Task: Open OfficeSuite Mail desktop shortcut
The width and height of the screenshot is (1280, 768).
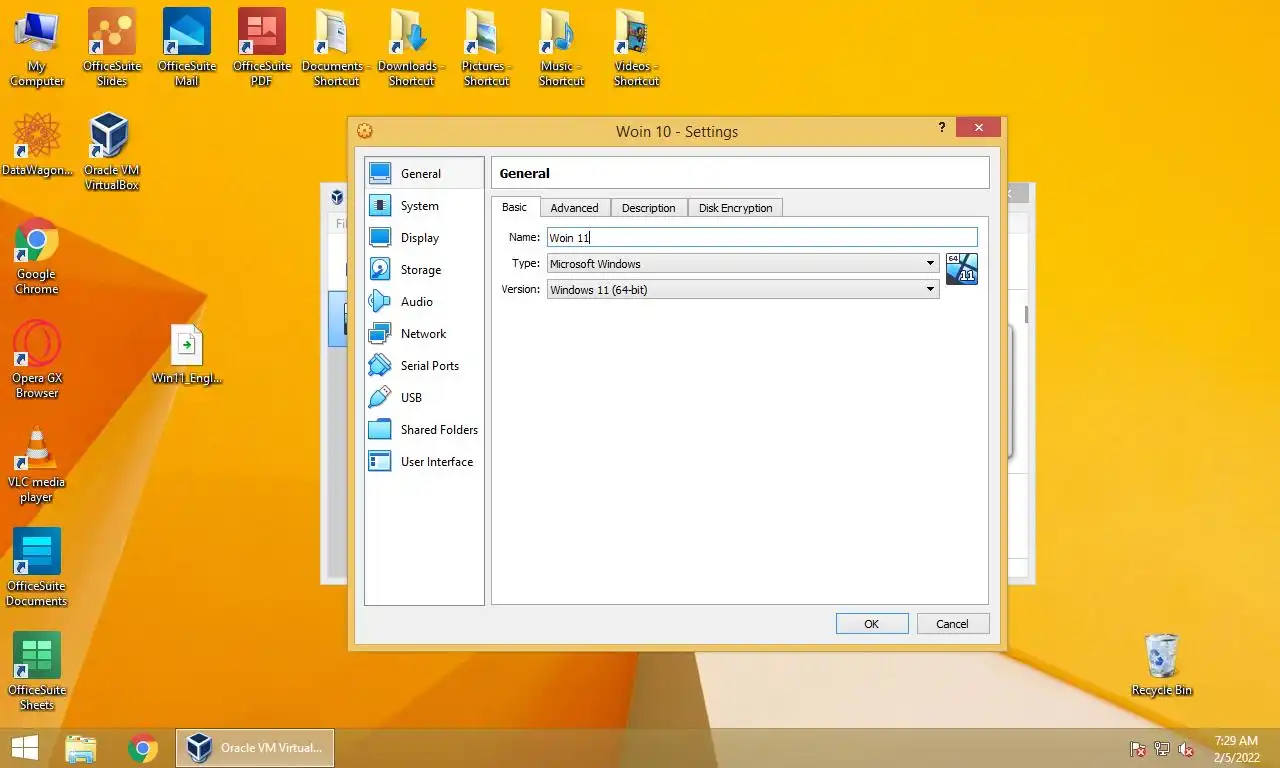Action: pos(187,49)
